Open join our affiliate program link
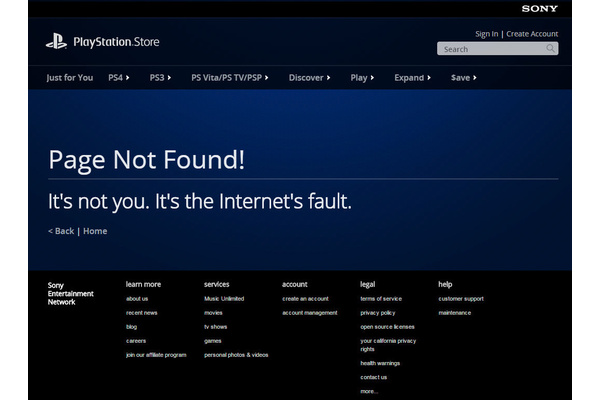Image resolution: width=600 pixels, height=400 pixels. 156,355
